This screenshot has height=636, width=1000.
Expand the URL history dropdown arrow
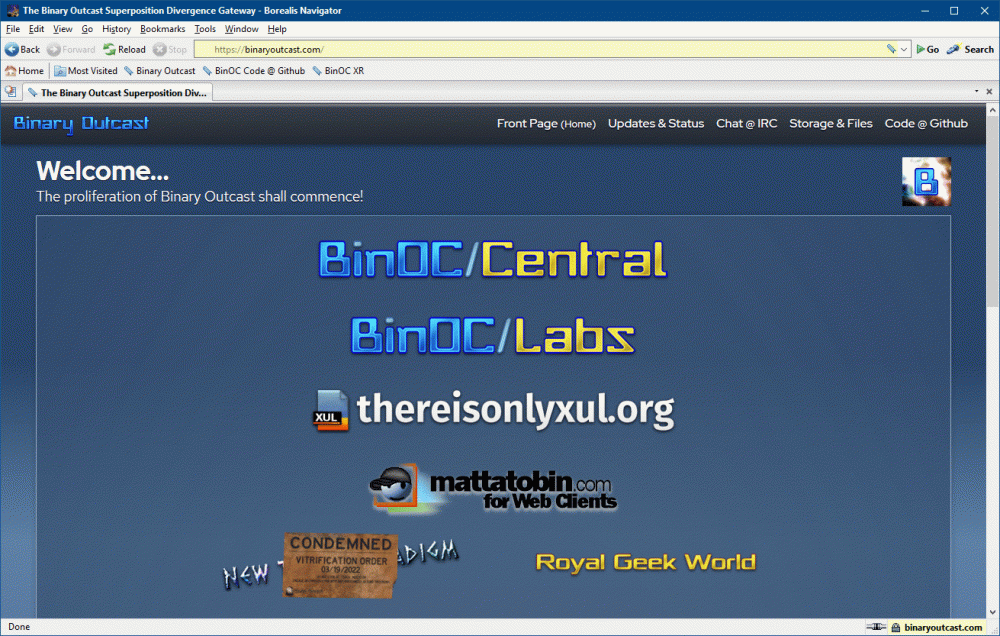(x=904, y=49)
